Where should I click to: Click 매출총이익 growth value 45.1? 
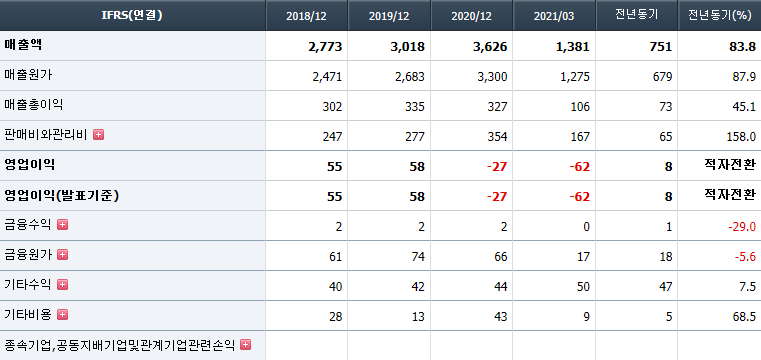[744, 107]
